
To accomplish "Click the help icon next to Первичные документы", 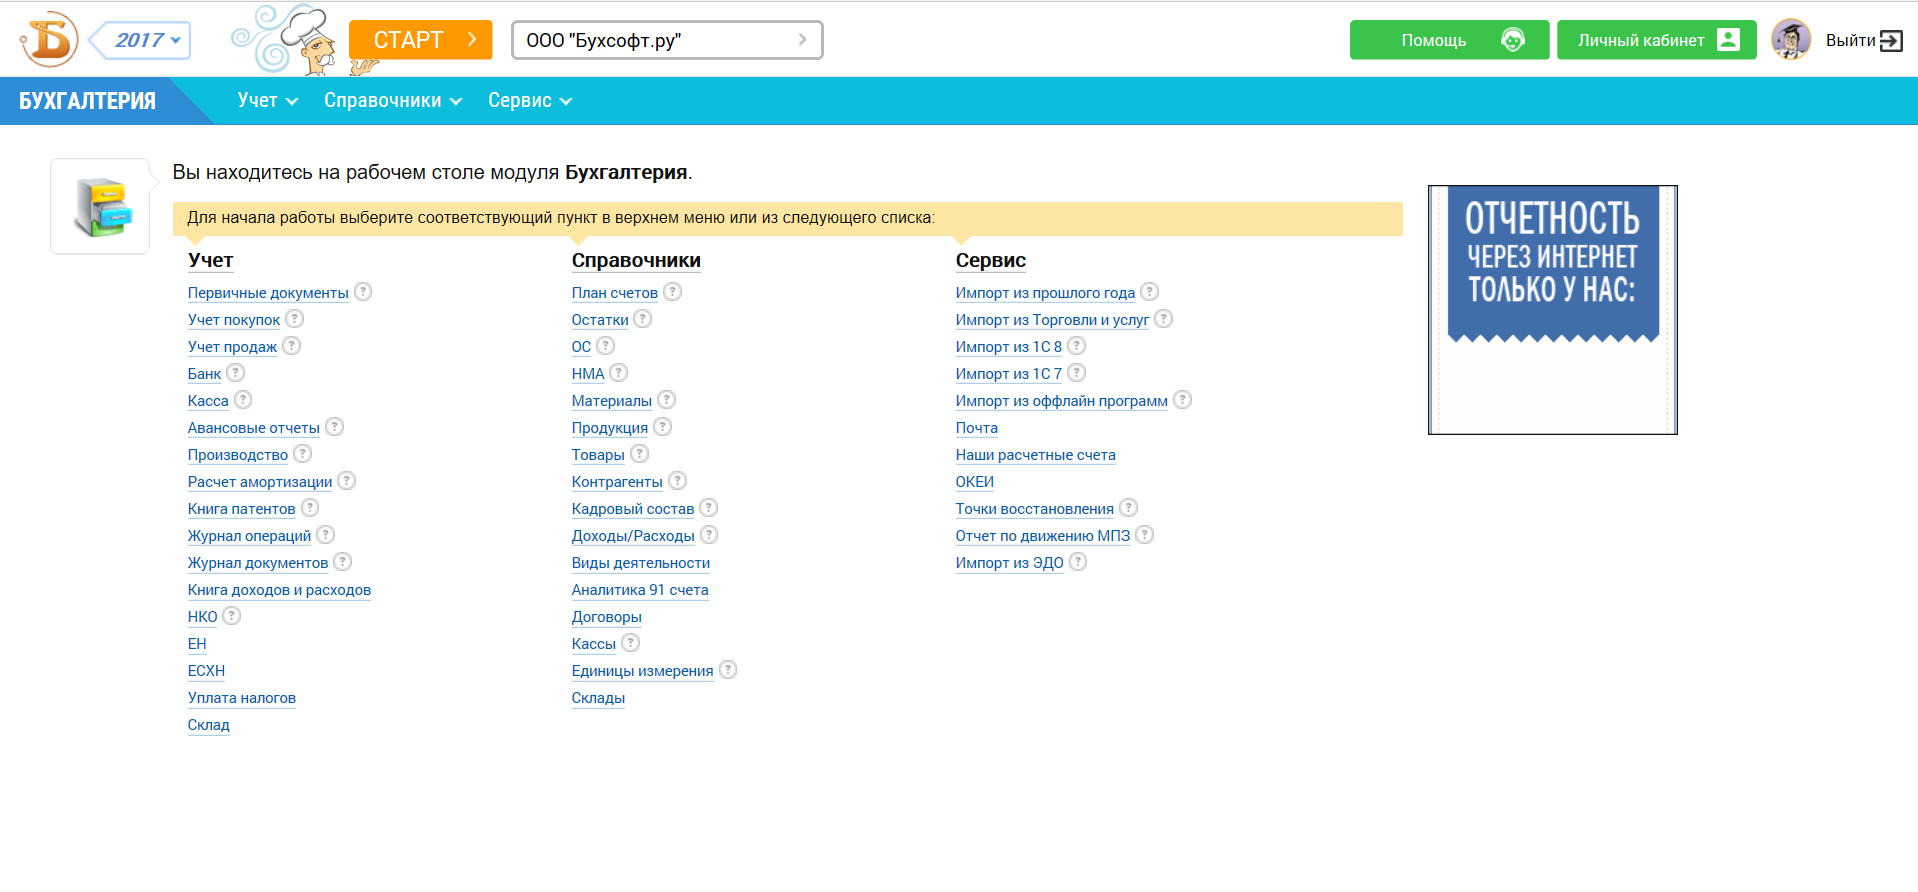I will [x=363, y=292].
